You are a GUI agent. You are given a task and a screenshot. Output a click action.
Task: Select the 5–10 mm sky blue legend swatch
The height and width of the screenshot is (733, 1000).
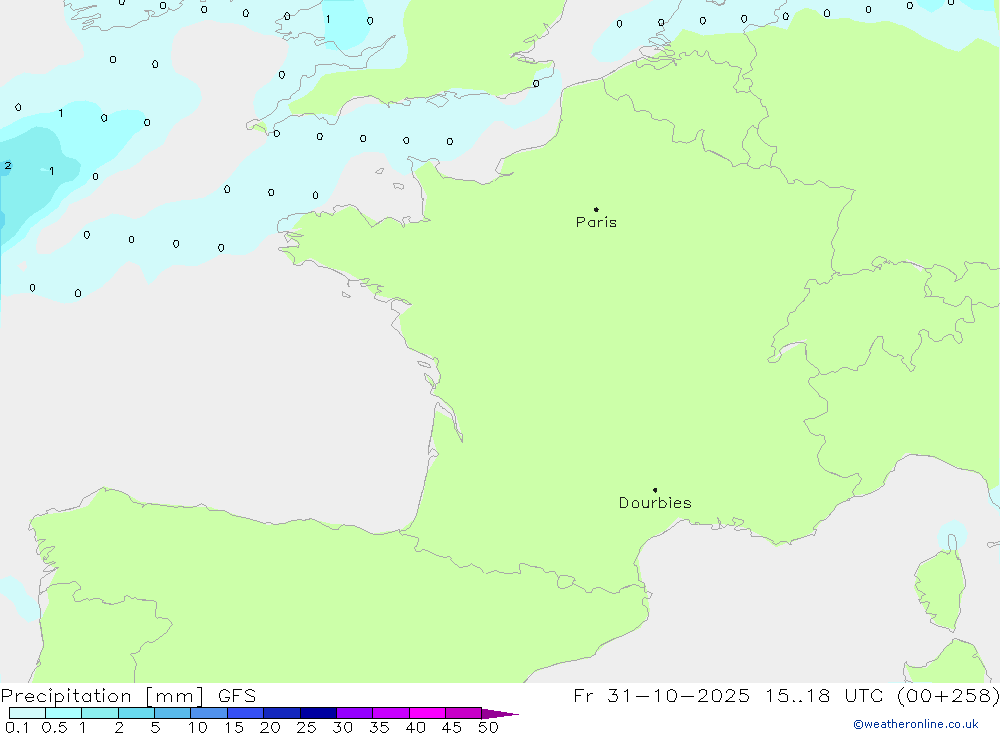[x=173, y=713]
